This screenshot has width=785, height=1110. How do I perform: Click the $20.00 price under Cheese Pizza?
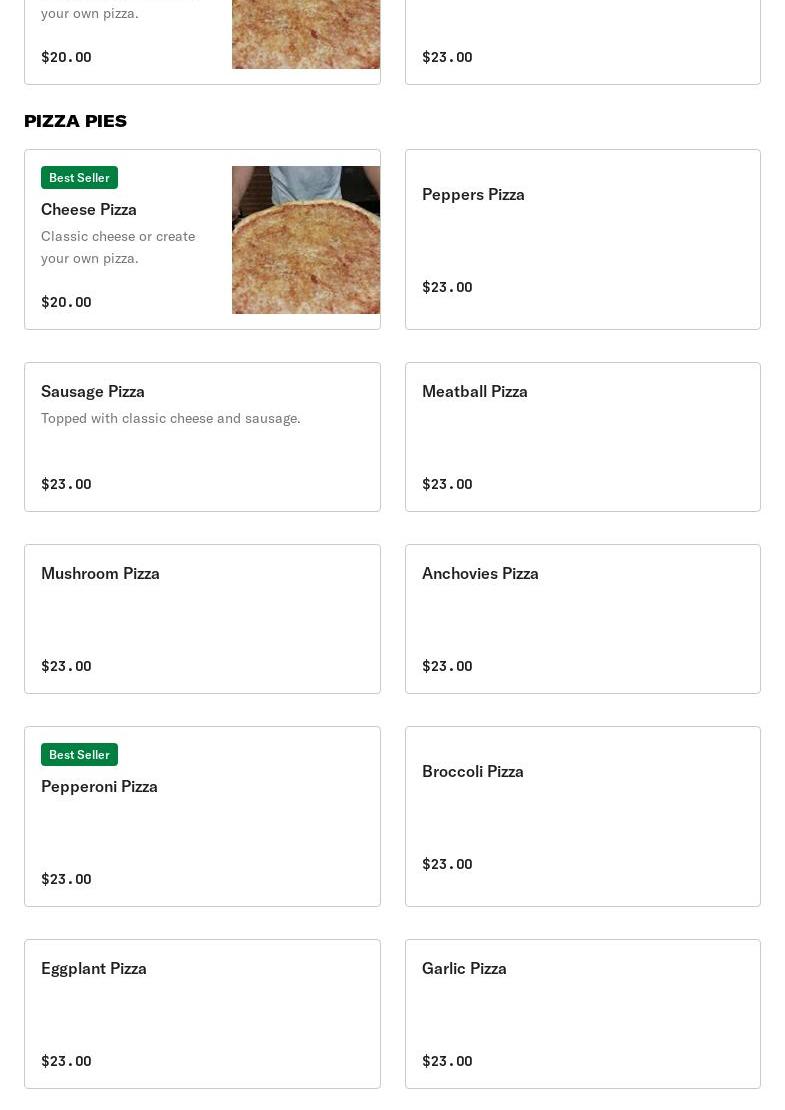[66, 302]
